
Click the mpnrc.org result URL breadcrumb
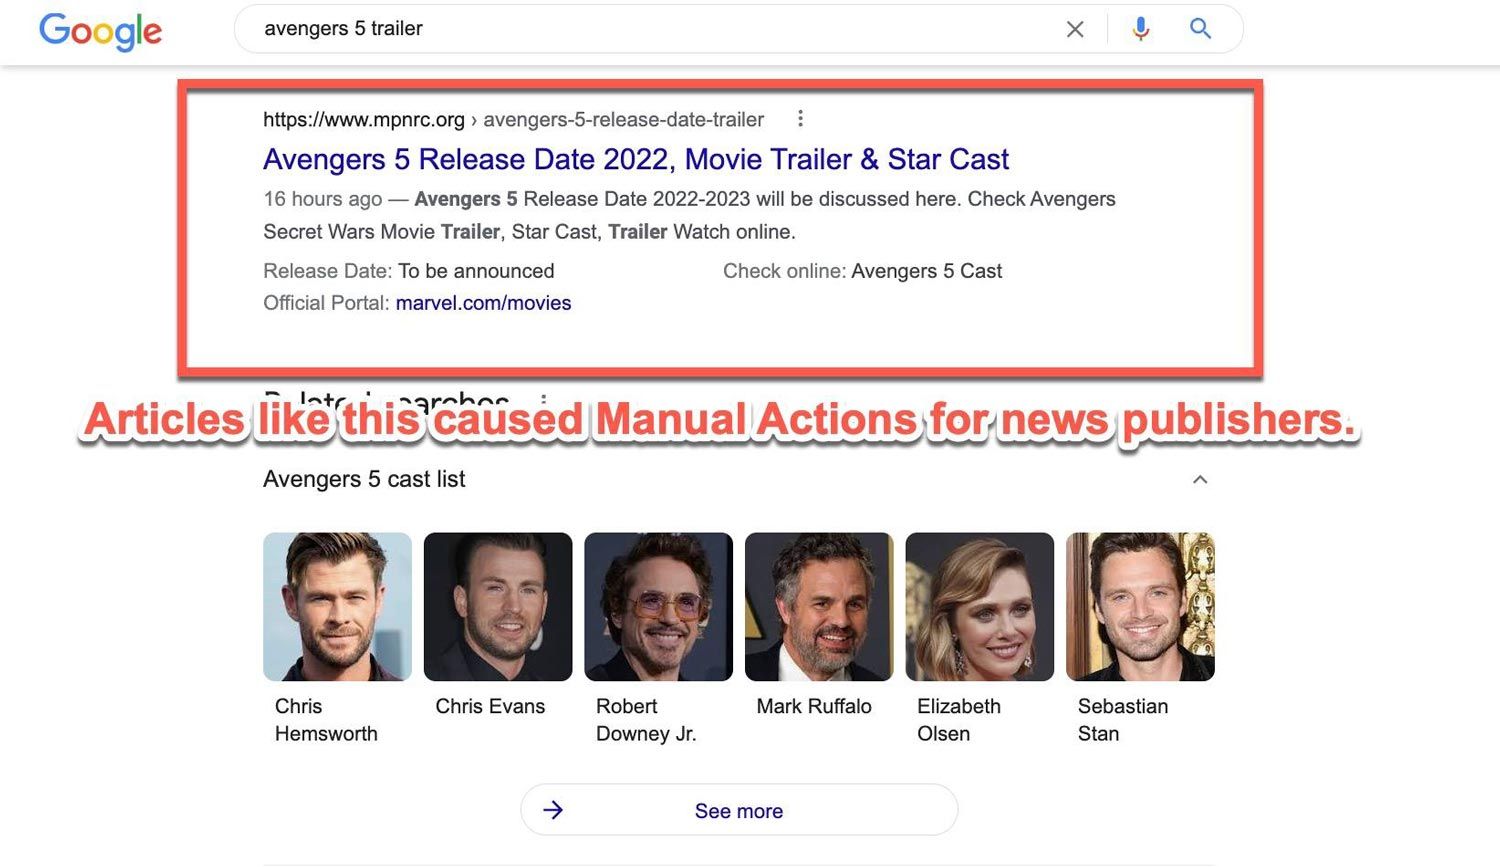(x=513, y=120)
